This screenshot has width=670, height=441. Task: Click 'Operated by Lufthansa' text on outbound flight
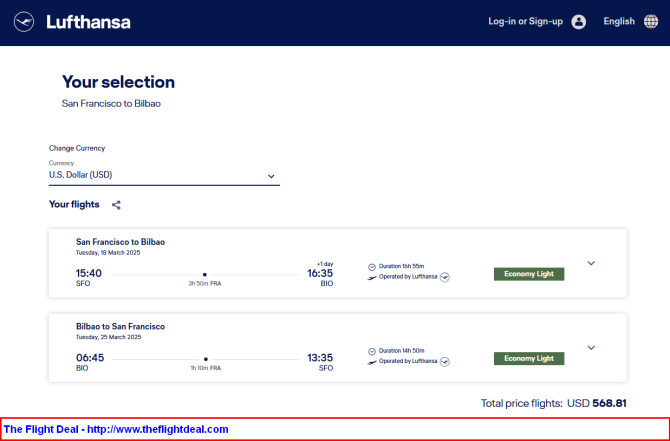408,277
